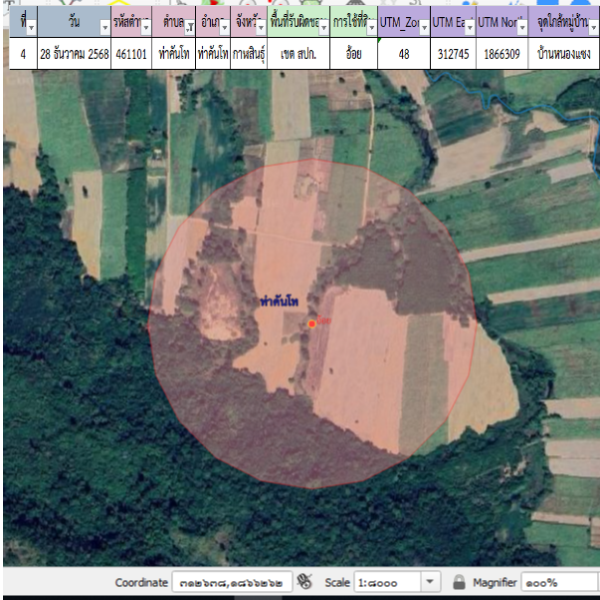Select the cell containing 28 ธันวาคม 2568

point(73,54)
